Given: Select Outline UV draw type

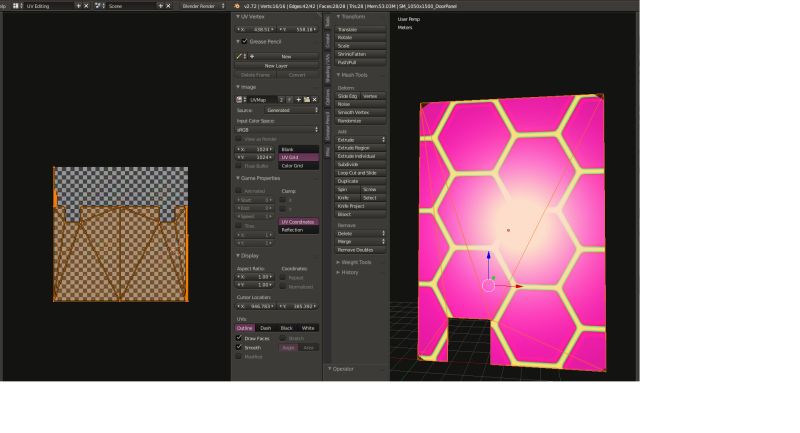Looking at the screenshot, I should click(x=245, y=328).
